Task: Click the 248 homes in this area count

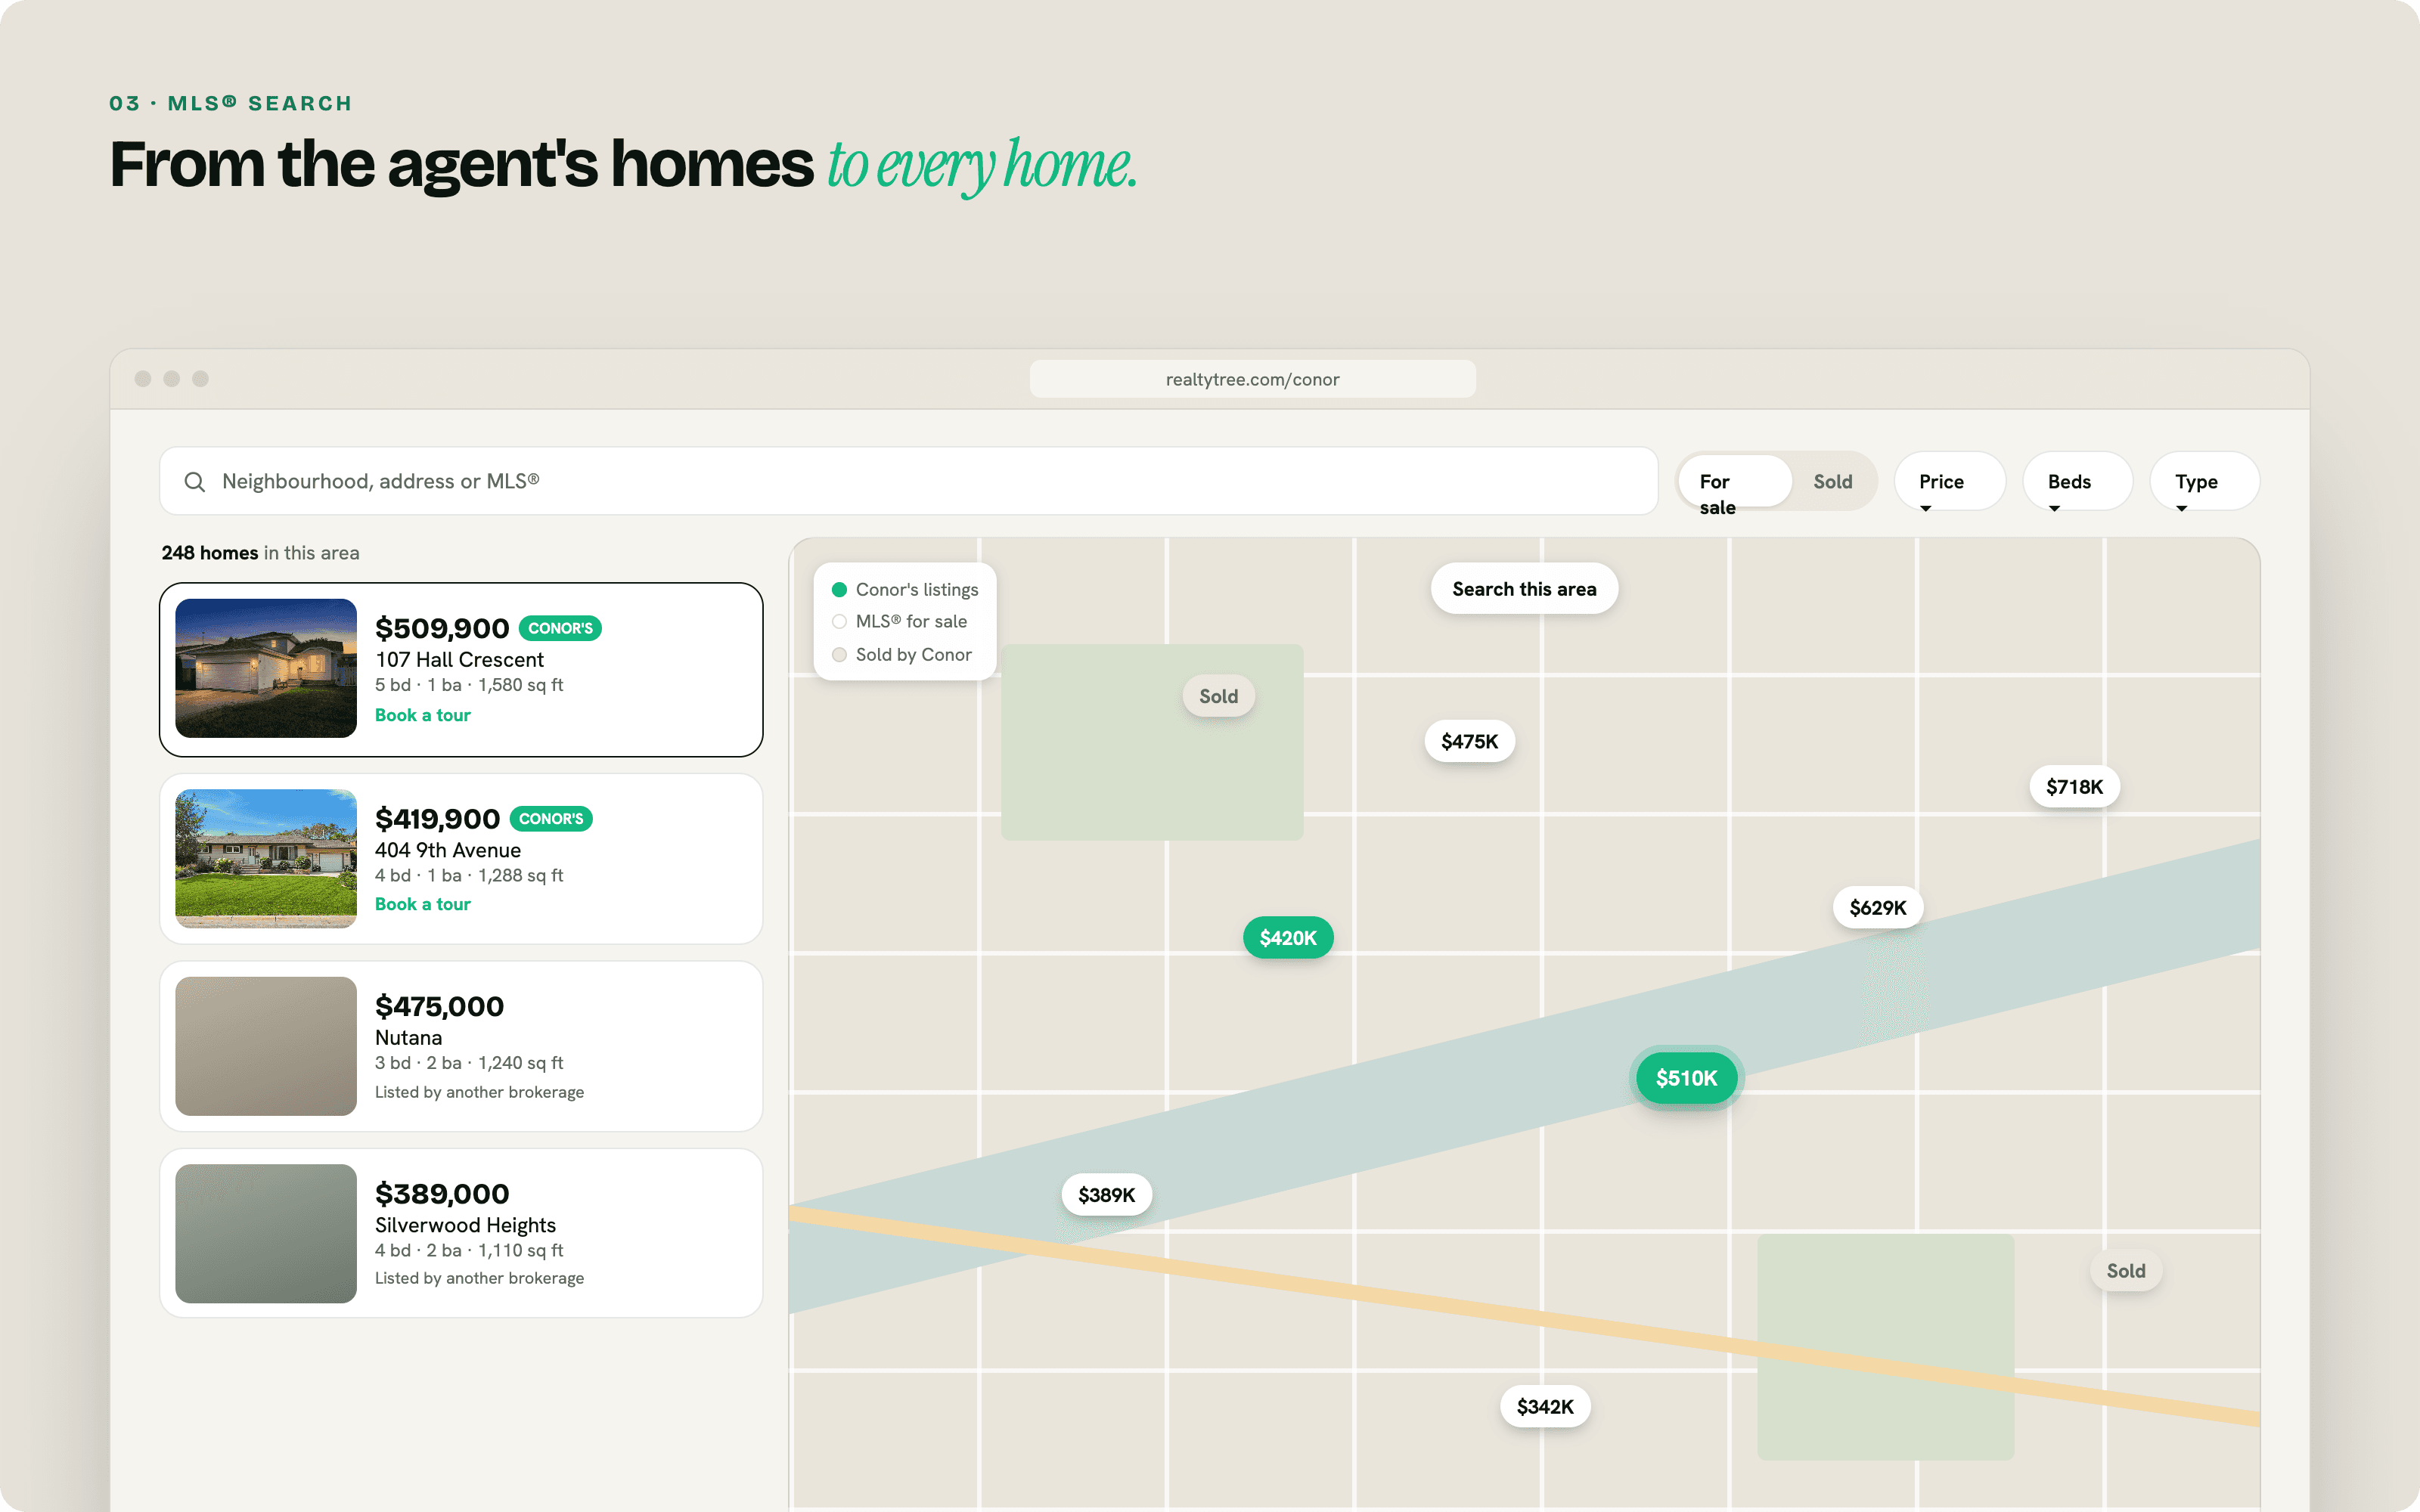Action: 260,553
